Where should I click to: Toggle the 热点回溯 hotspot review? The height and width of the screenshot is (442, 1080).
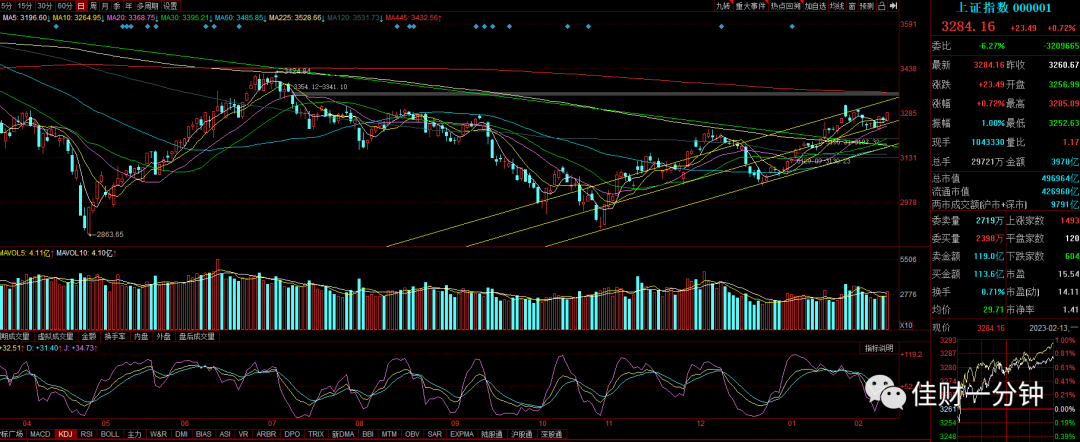tap(785, 6)
